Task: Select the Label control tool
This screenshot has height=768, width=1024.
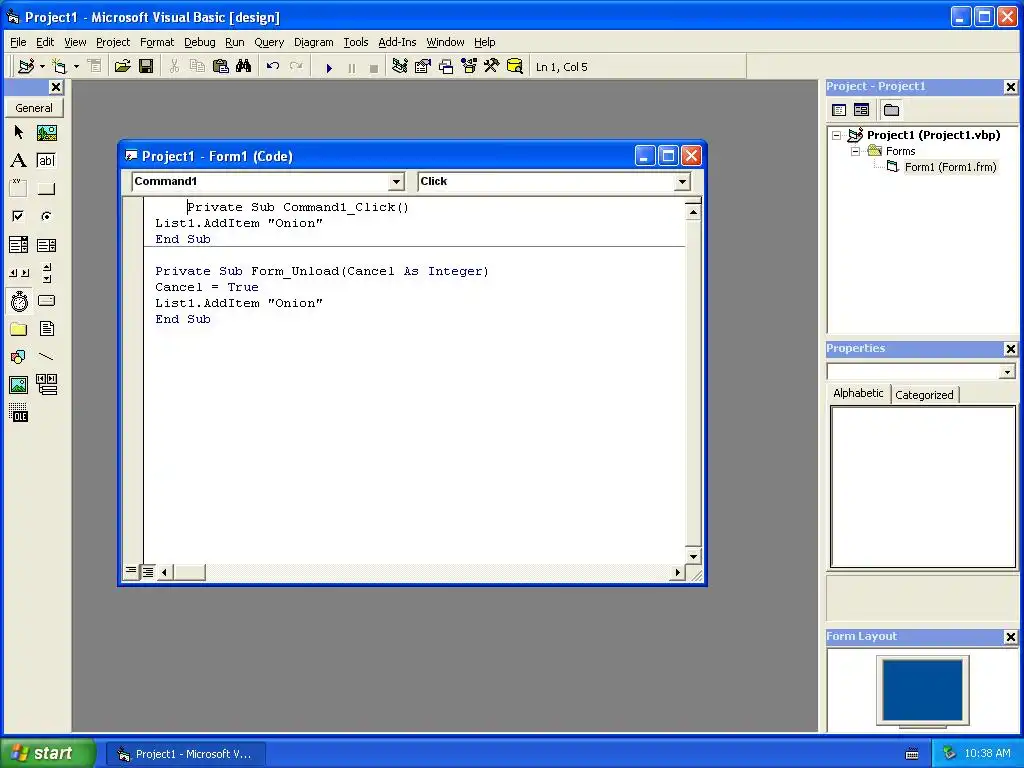Action: [x=18, y=161]
